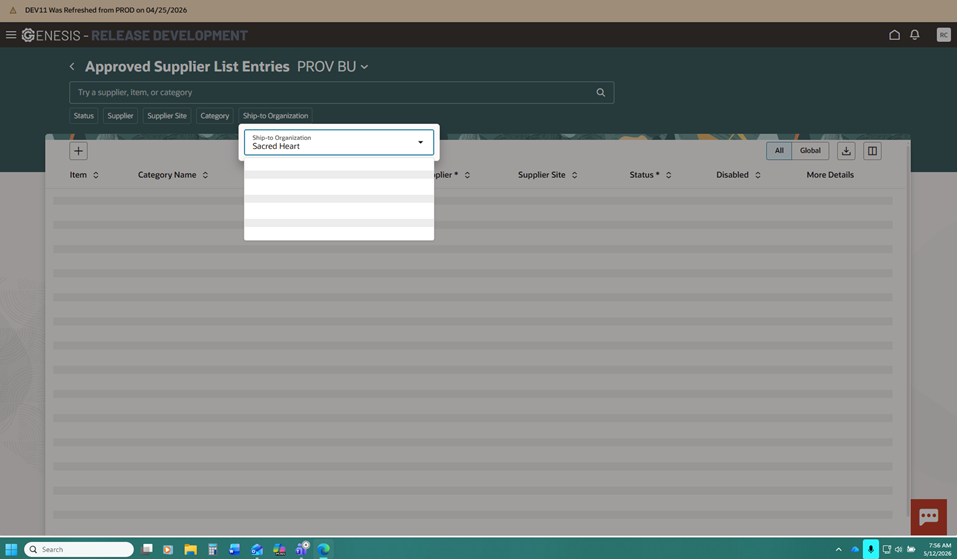Open the Windows Start menu
This screenshot has height=560, width=958.
pyautogui.click(x=11, y=550)
